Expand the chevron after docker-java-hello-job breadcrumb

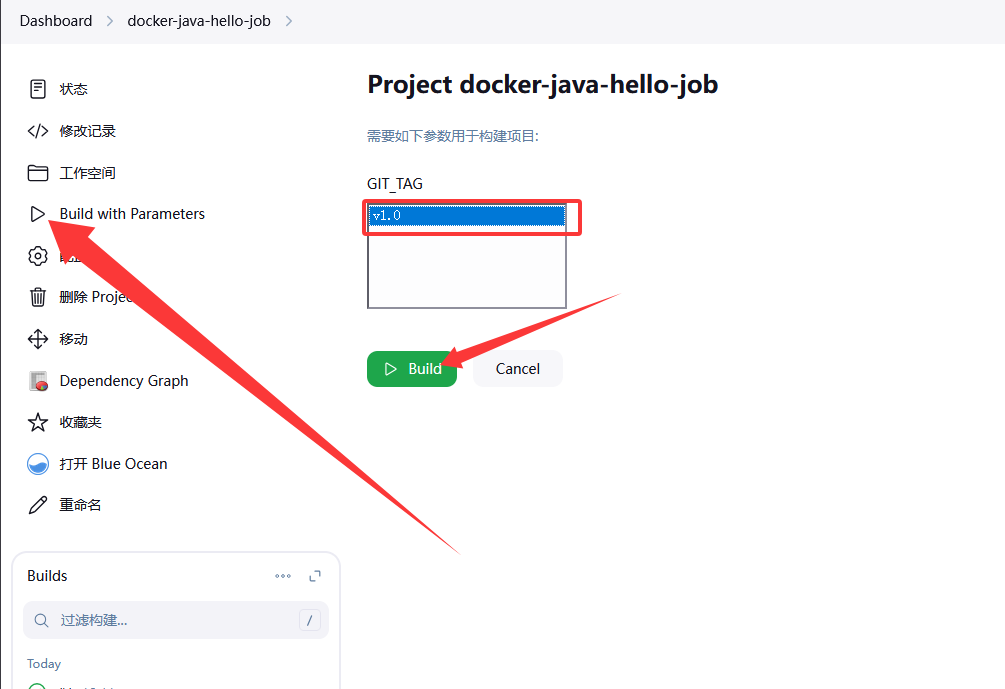(x=288, y=21)
